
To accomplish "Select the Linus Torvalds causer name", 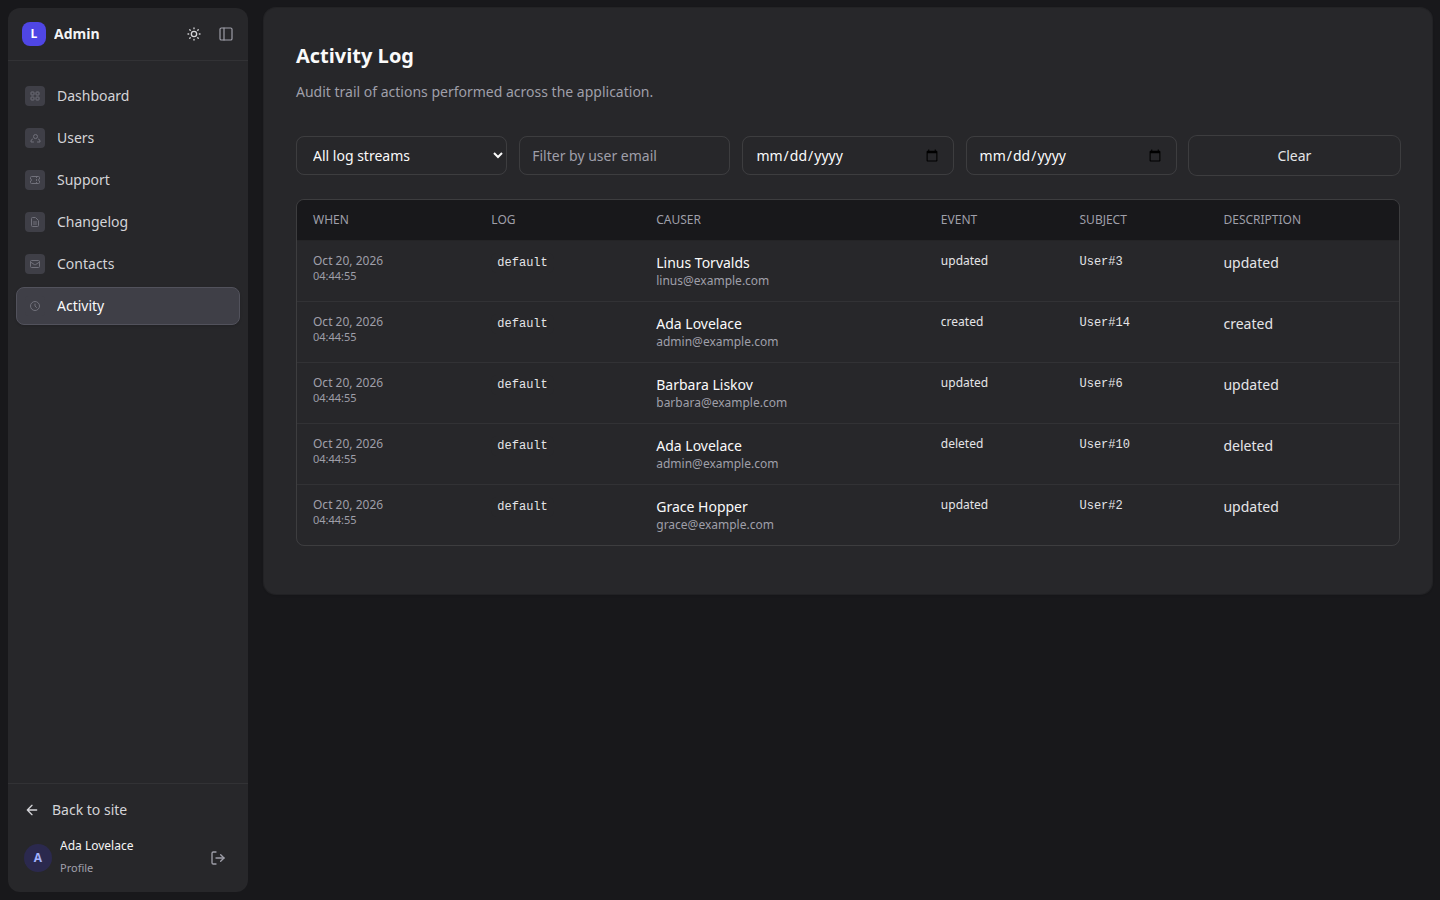I will tap(703, 263).
